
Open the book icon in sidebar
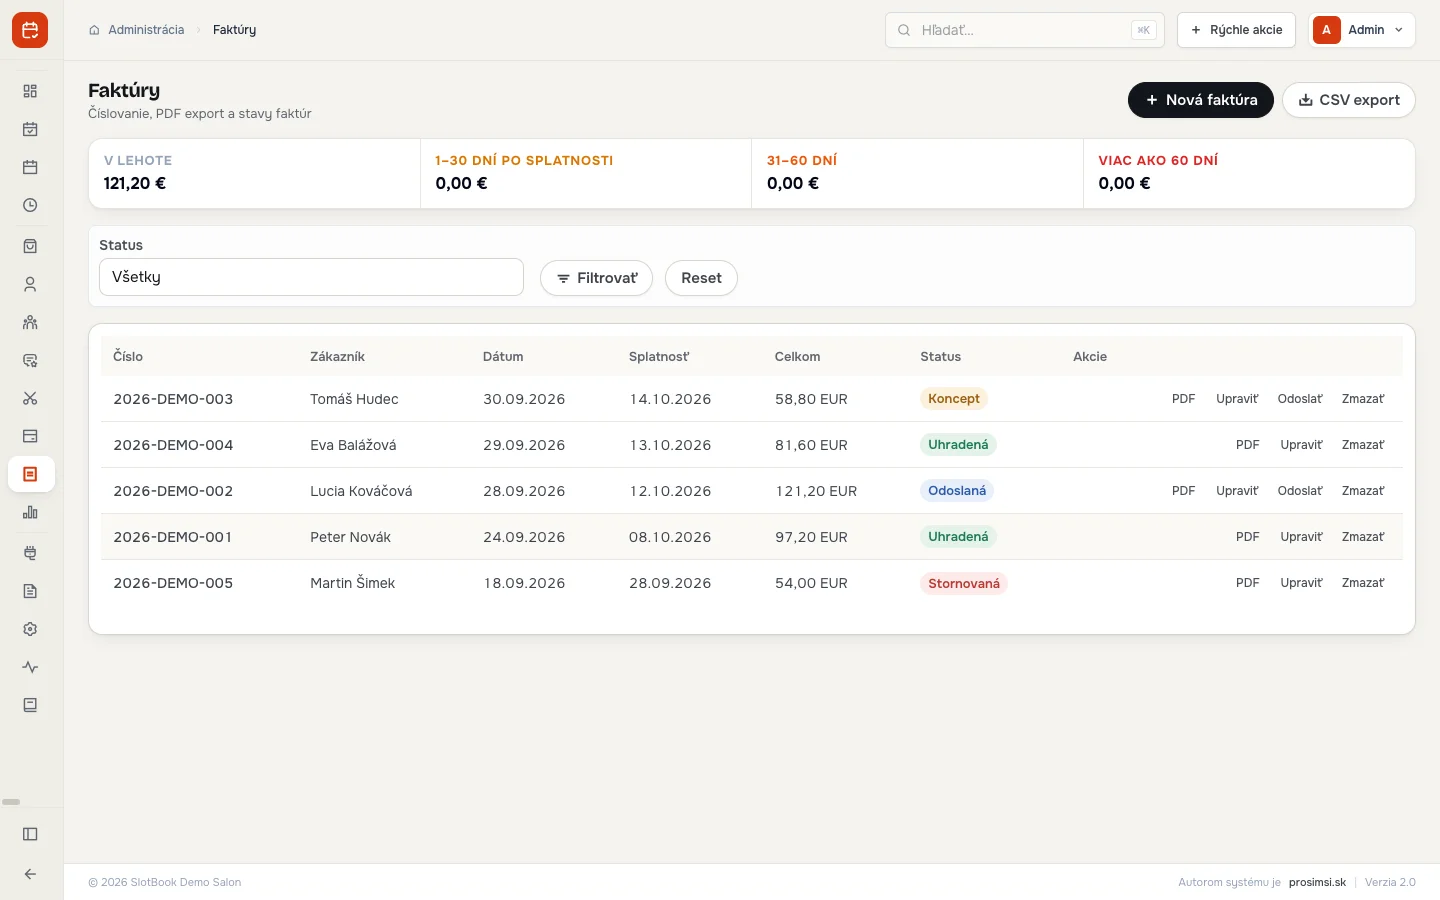pyautogui.click(x=30, y=705)
